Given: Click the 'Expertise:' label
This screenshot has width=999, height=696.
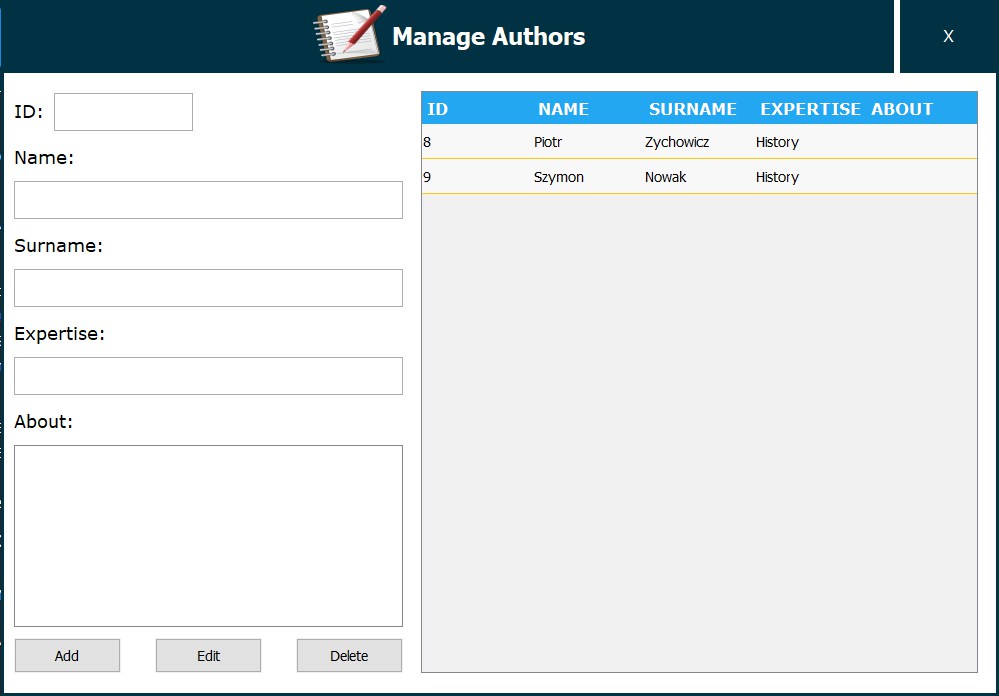Looking at the screenshot, I should click(59, 333).
